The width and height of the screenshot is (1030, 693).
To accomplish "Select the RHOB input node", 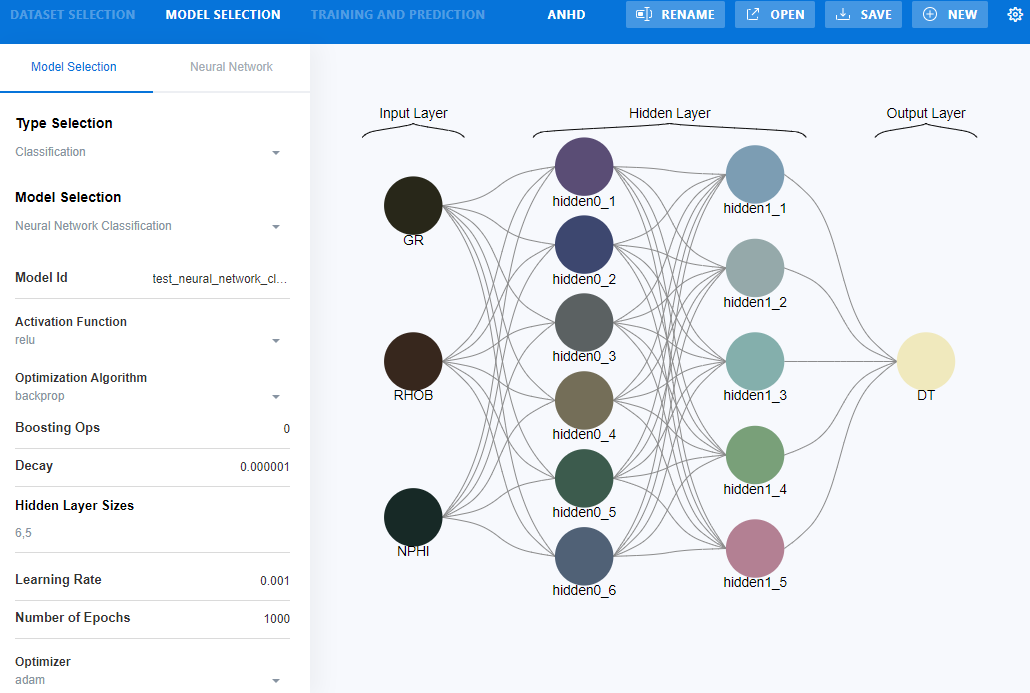I will (413, 361).
